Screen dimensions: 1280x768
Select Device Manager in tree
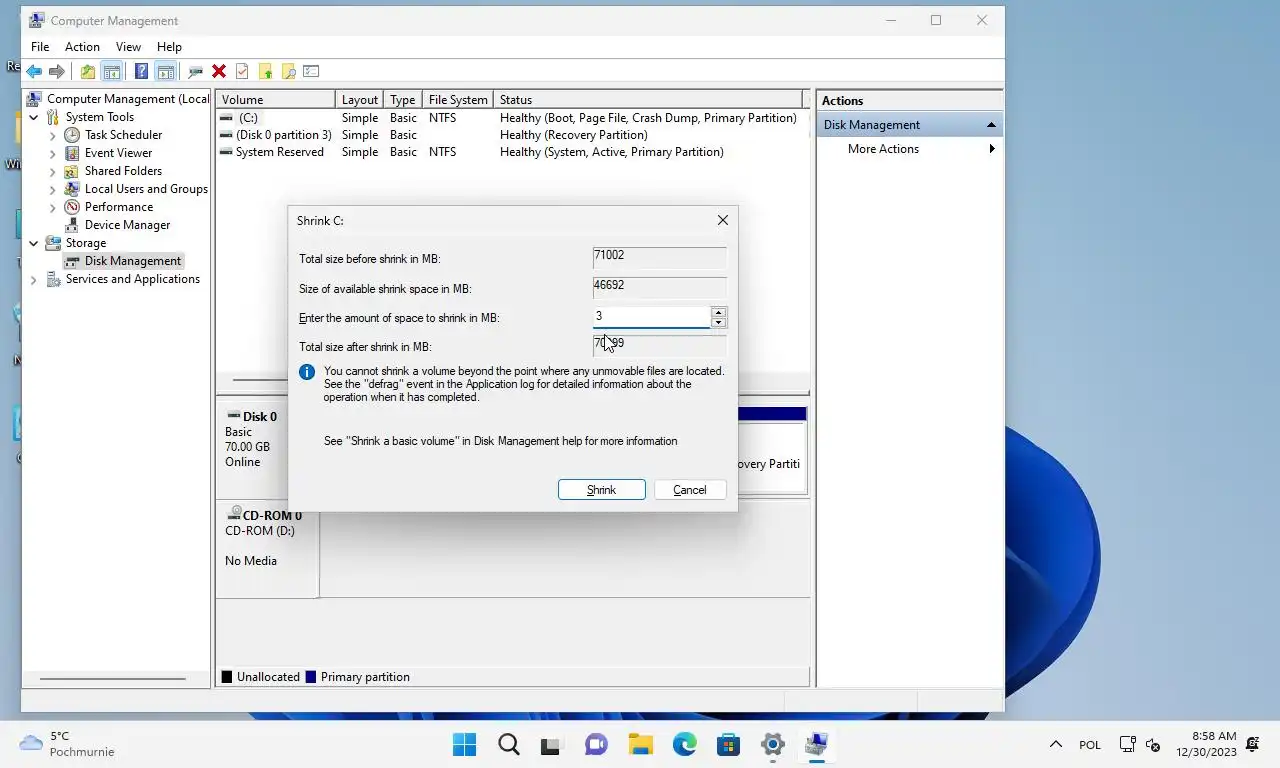click(127, 225)
